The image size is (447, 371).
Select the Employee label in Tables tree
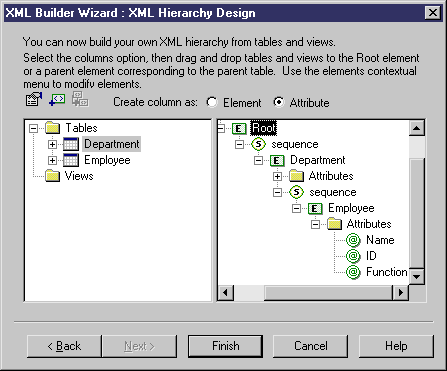point(107,160)
